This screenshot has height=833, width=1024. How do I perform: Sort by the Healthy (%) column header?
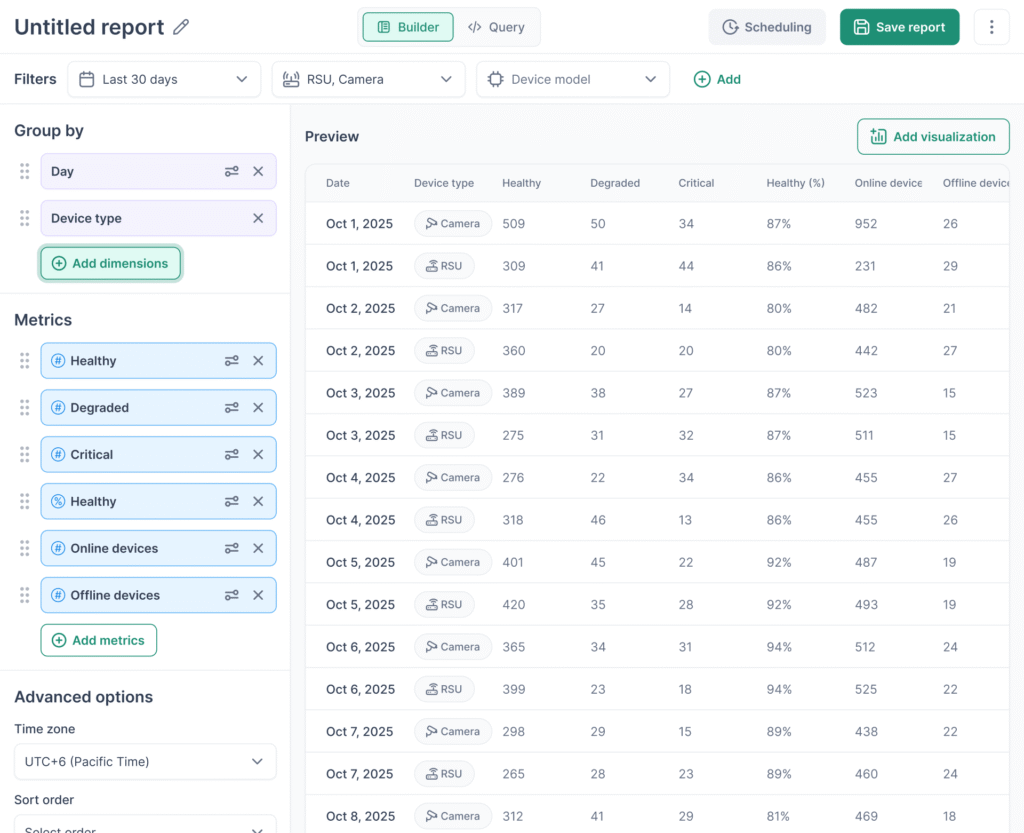[795, 183]
